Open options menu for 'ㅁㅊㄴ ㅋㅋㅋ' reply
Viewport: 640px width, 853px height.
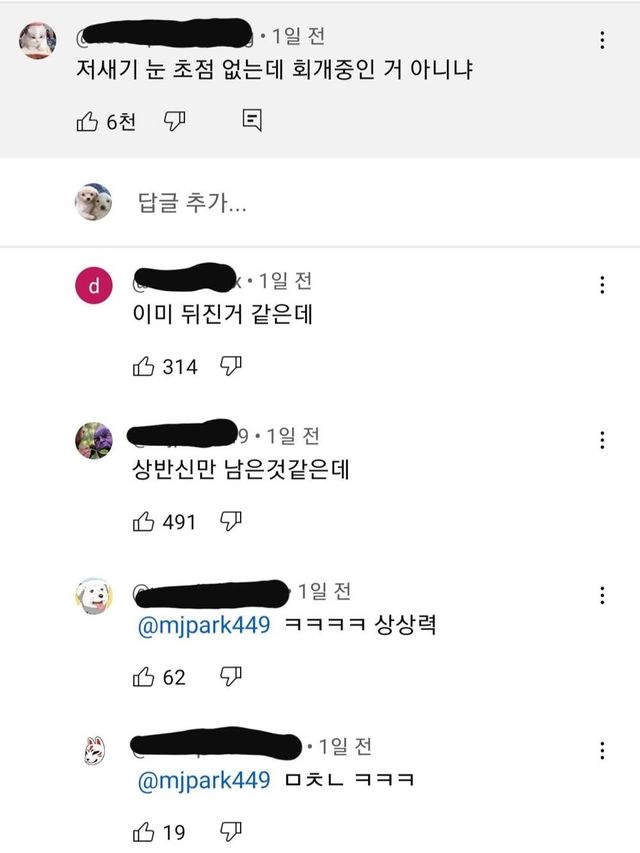pos(602,750)
